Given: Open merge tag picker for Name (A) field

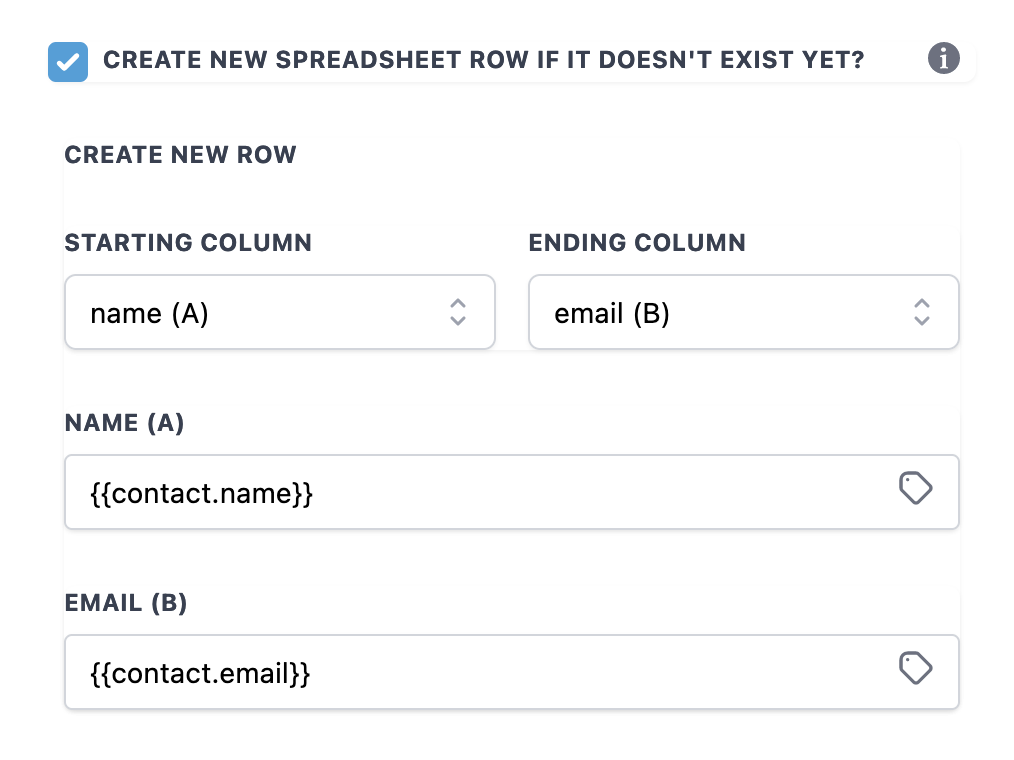Looking at the screenshot, I should point(915,488).
